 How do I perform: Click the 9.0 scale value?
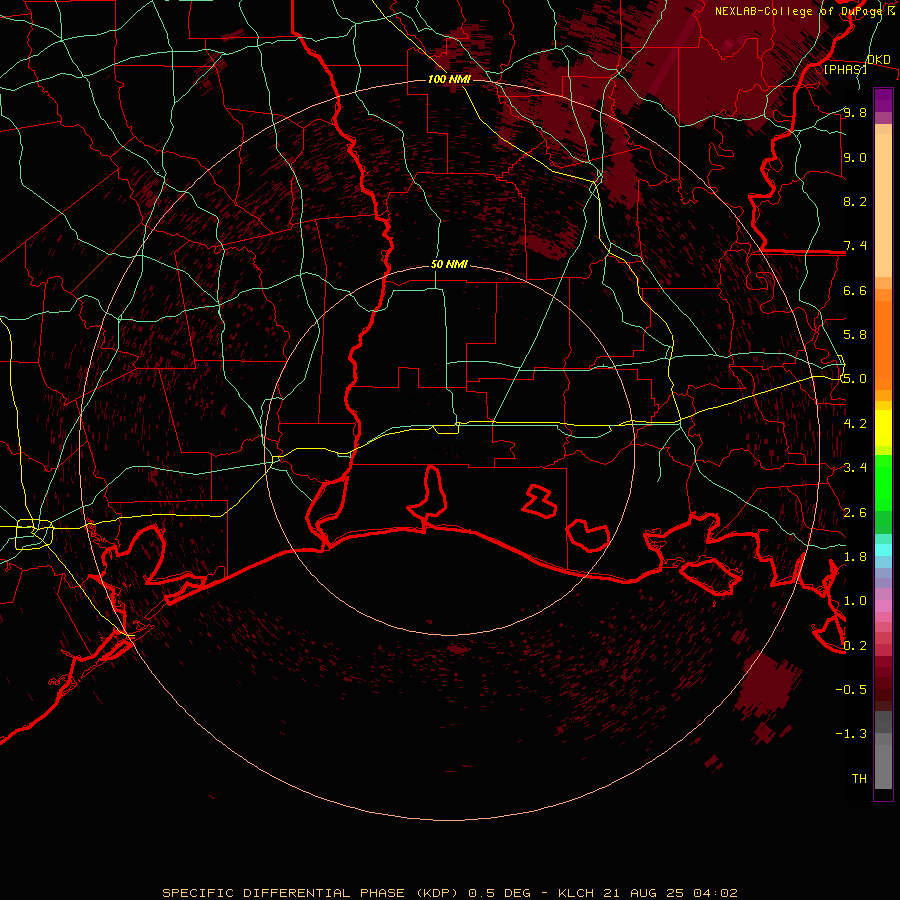855,157
